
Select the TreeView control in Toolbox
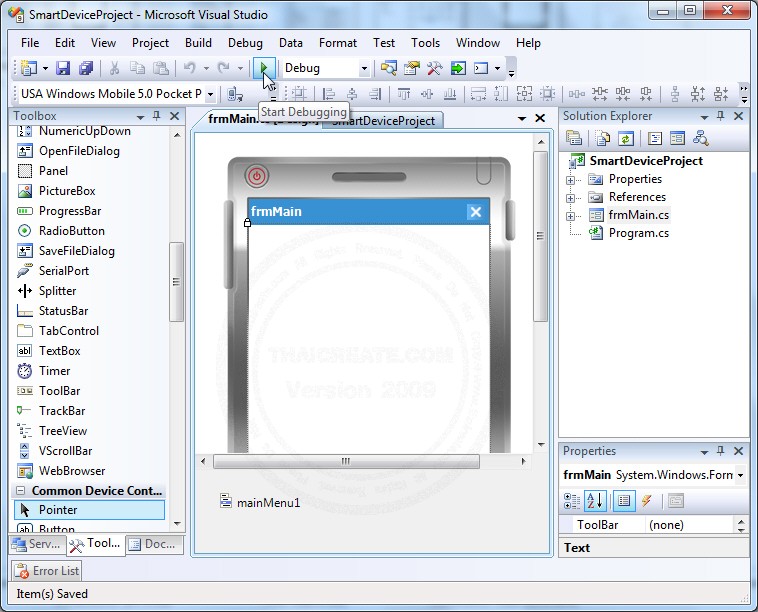pos(63,431)
